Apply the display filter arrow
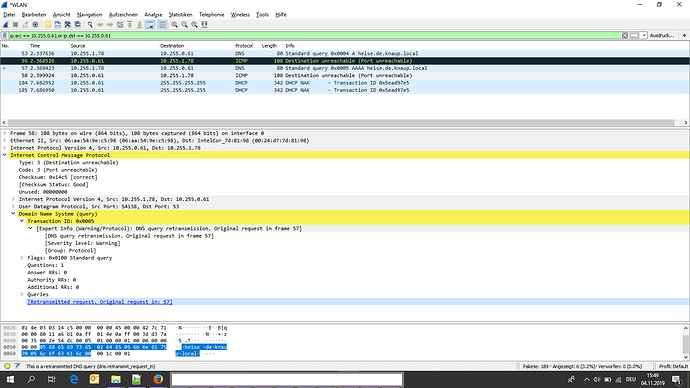Viewport: 690px width, 388px height. point(634,35)
